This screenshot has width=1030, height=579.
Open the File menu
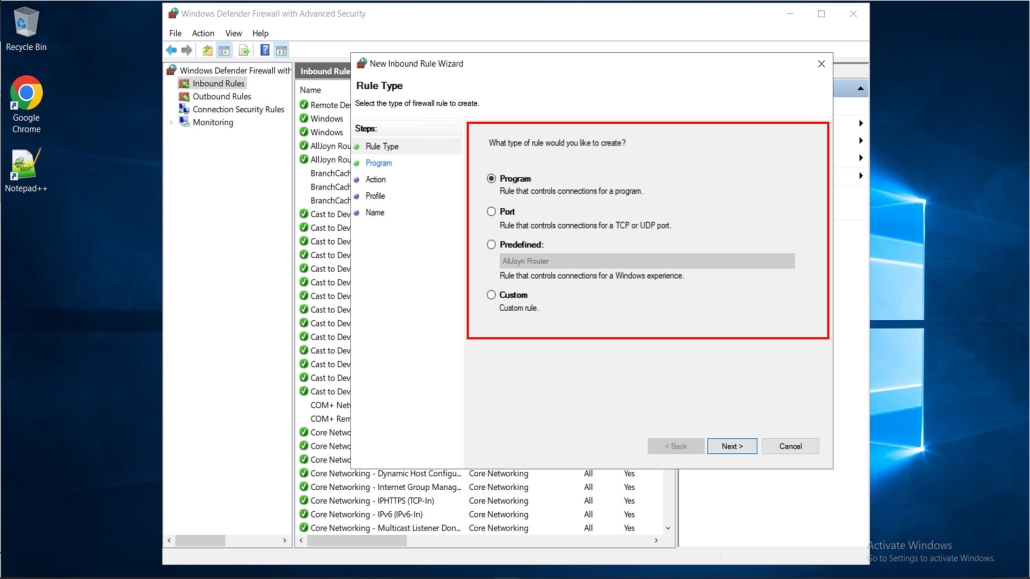tap(175, 33)
